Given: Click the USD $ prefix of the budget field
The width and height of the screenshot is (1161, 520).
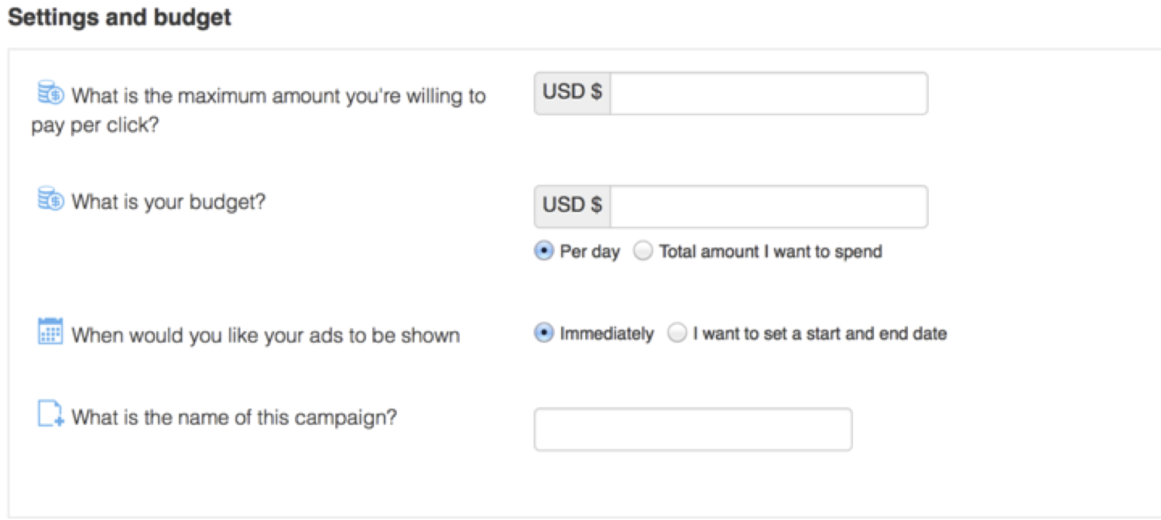Looking at the screenshot, I should coord(572,206).
